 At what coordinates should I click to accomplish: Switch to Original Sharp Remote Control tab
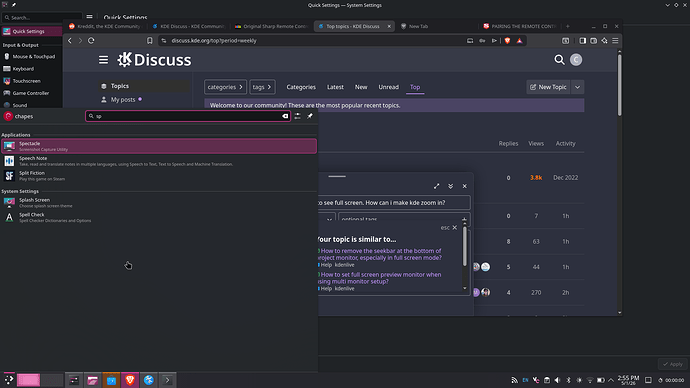(272, 26)
